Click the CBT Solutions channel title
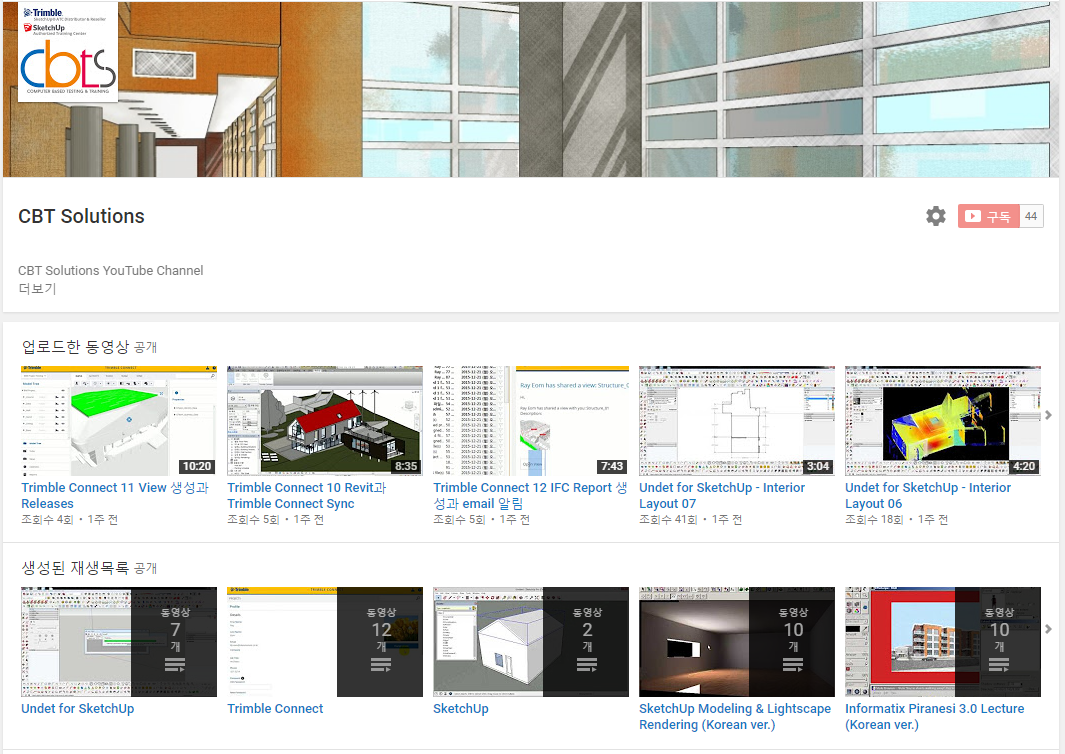 82,216
